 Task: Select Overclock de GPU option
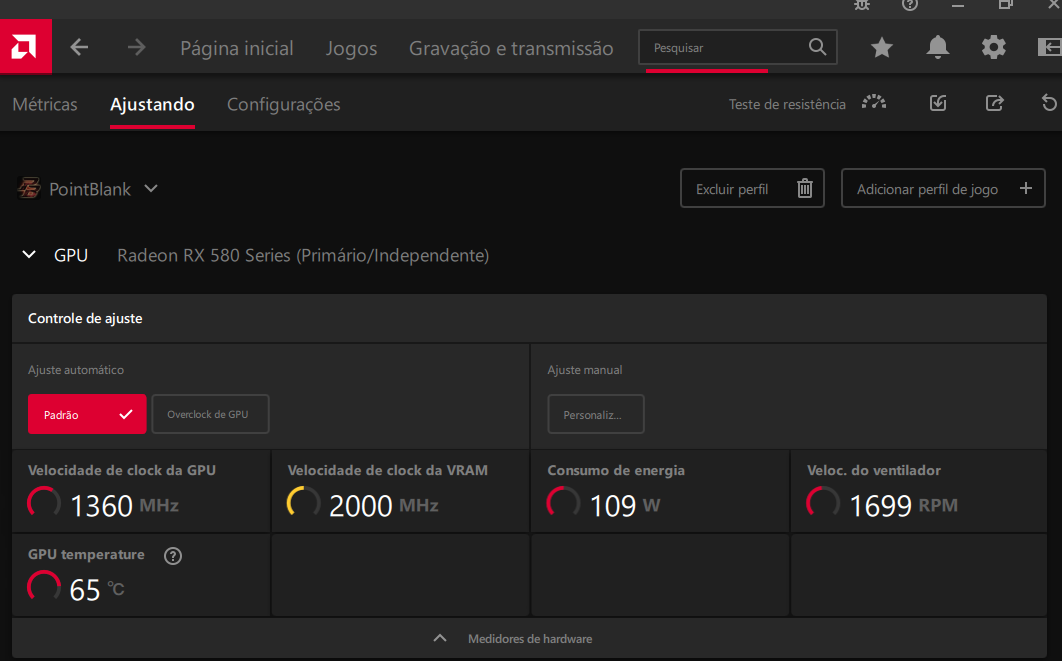pos(210,414)
